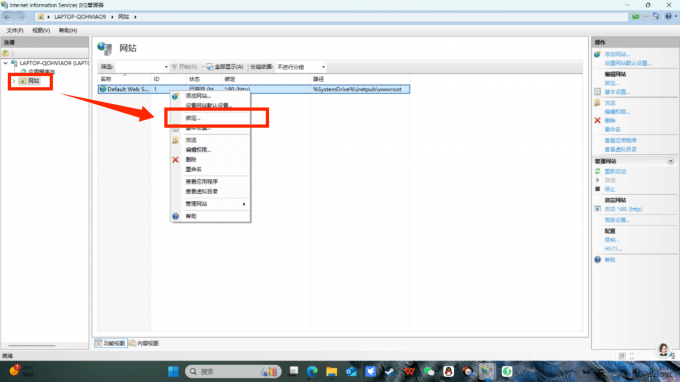This screenshot has width=680, height=382.
Task: Click 基本设置... in the actions pane
Action: (x=617, y=92)
